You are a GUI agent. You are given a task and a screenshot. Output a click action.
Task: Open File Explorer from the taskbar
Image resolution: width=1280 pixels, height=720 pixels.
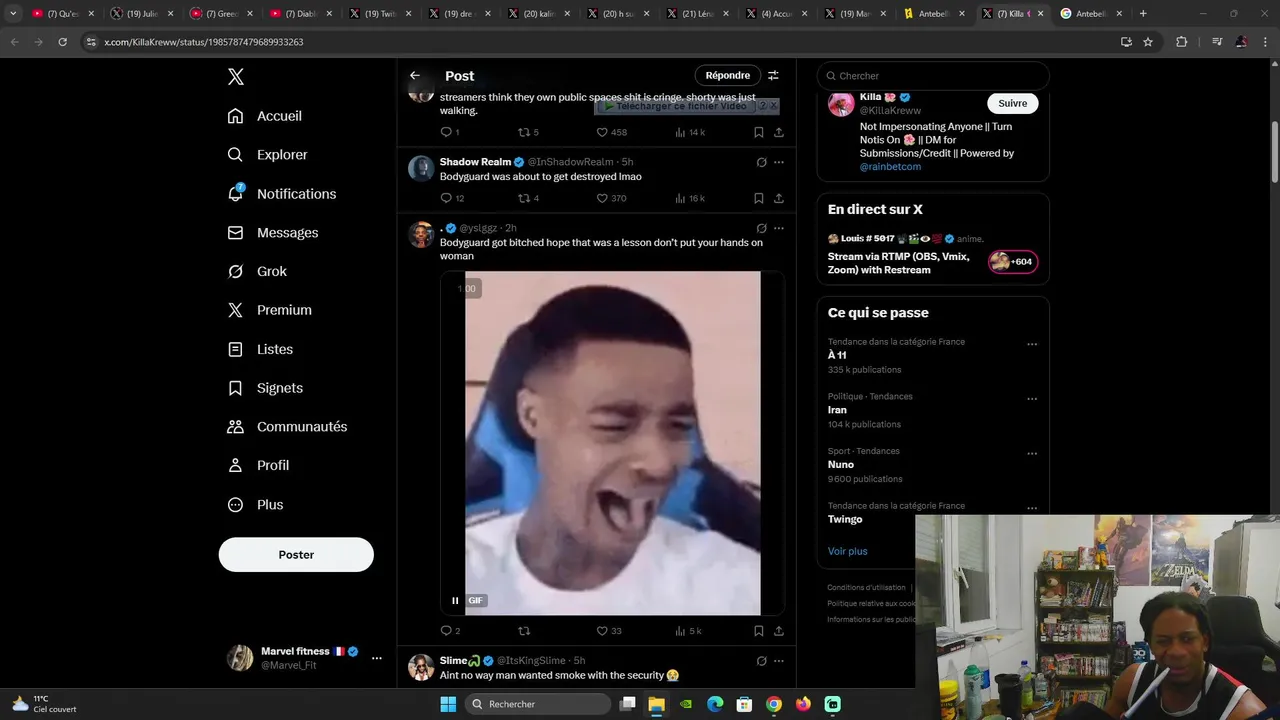coord(656,704)
